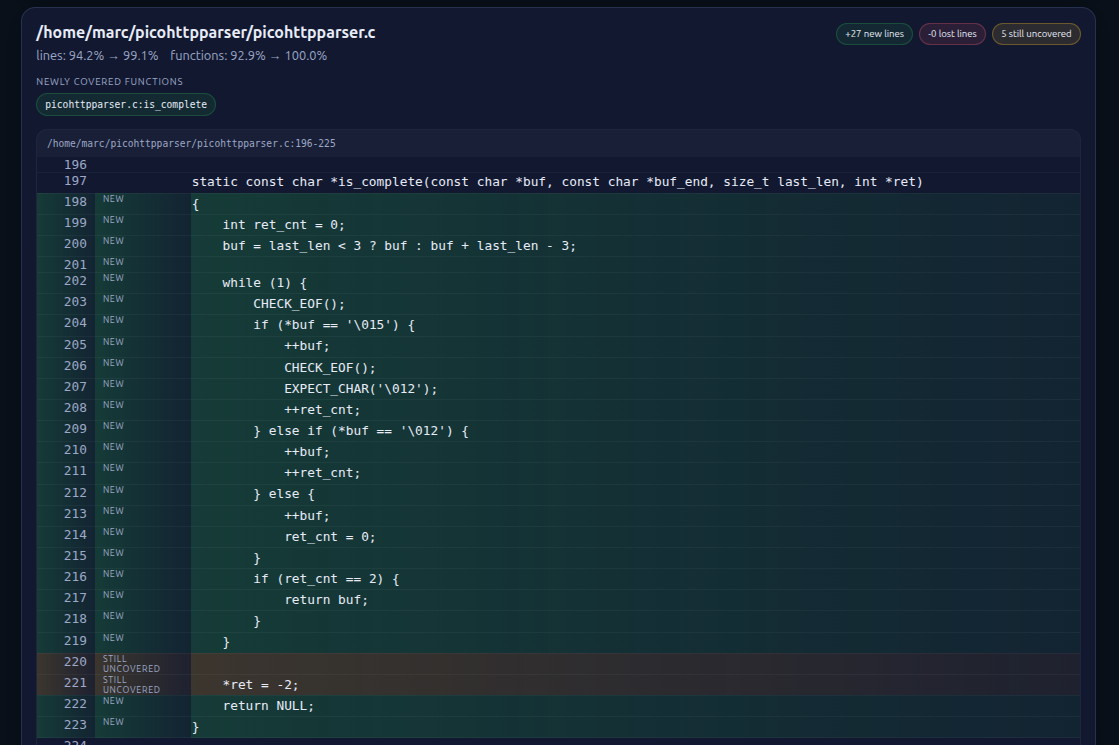Click the 'return NULL;' code line

point(268,706)
